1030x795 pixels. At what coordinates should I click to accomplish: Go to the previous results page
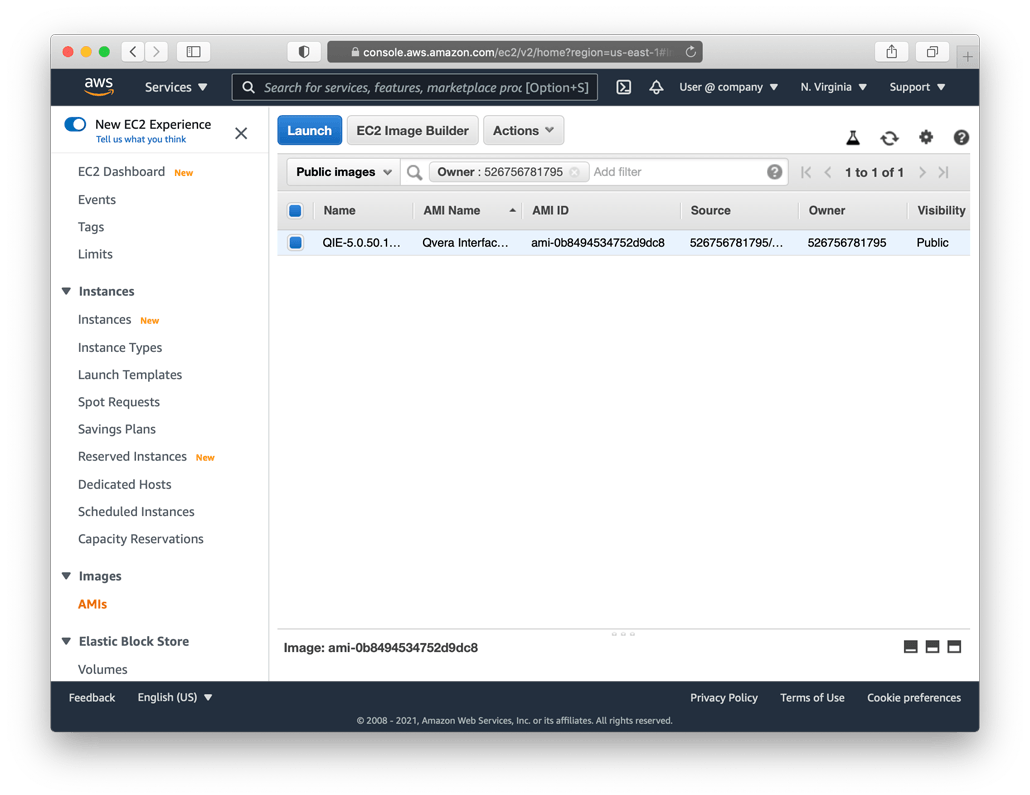[x=828, y=172]
